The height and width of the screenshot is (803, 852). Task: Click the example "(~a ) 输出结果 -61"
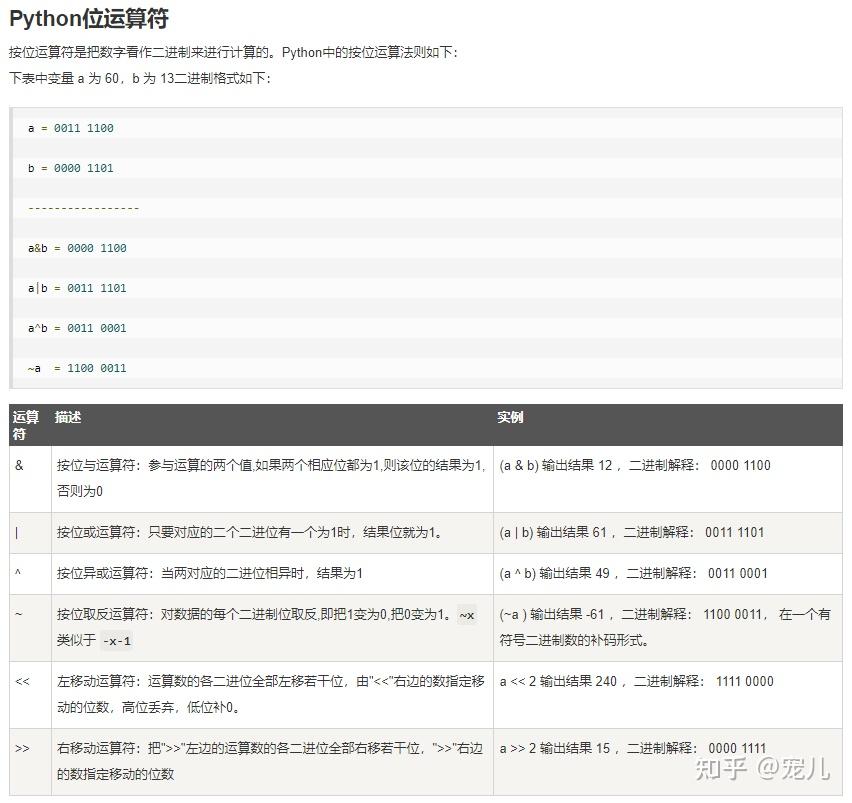click(668, 628)
